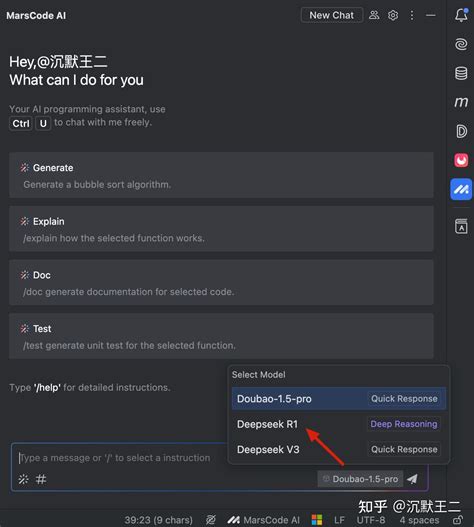
Task: Open MarsCode AI status bar widget
Action: pos(264,520)
